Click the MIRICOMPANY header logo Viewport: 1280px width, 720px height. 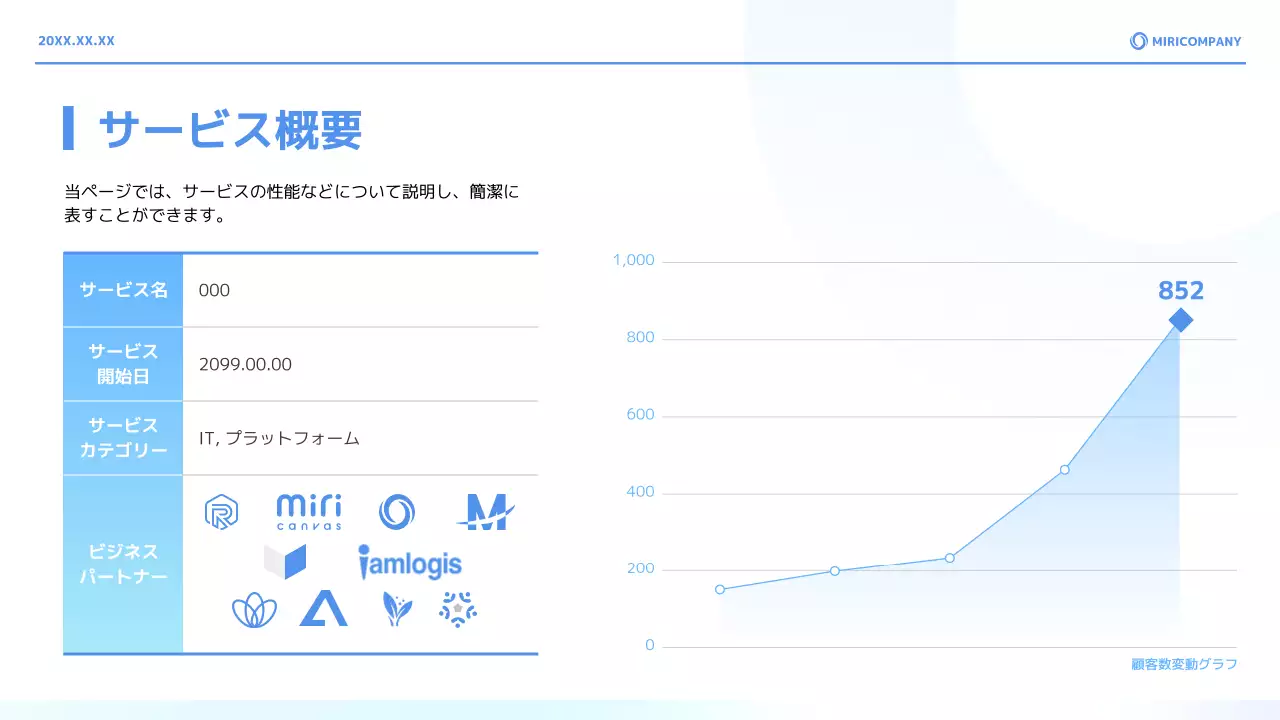pyautogui.click(x=1185, y=41)
